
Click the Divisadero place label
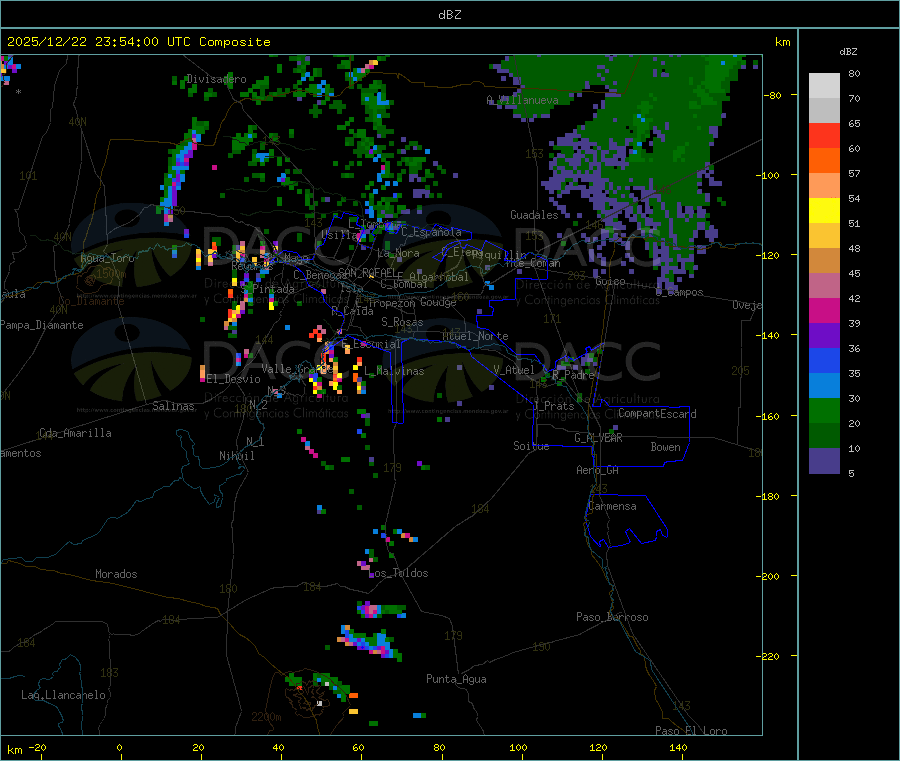pyautogui.click(x=216, y=79)
